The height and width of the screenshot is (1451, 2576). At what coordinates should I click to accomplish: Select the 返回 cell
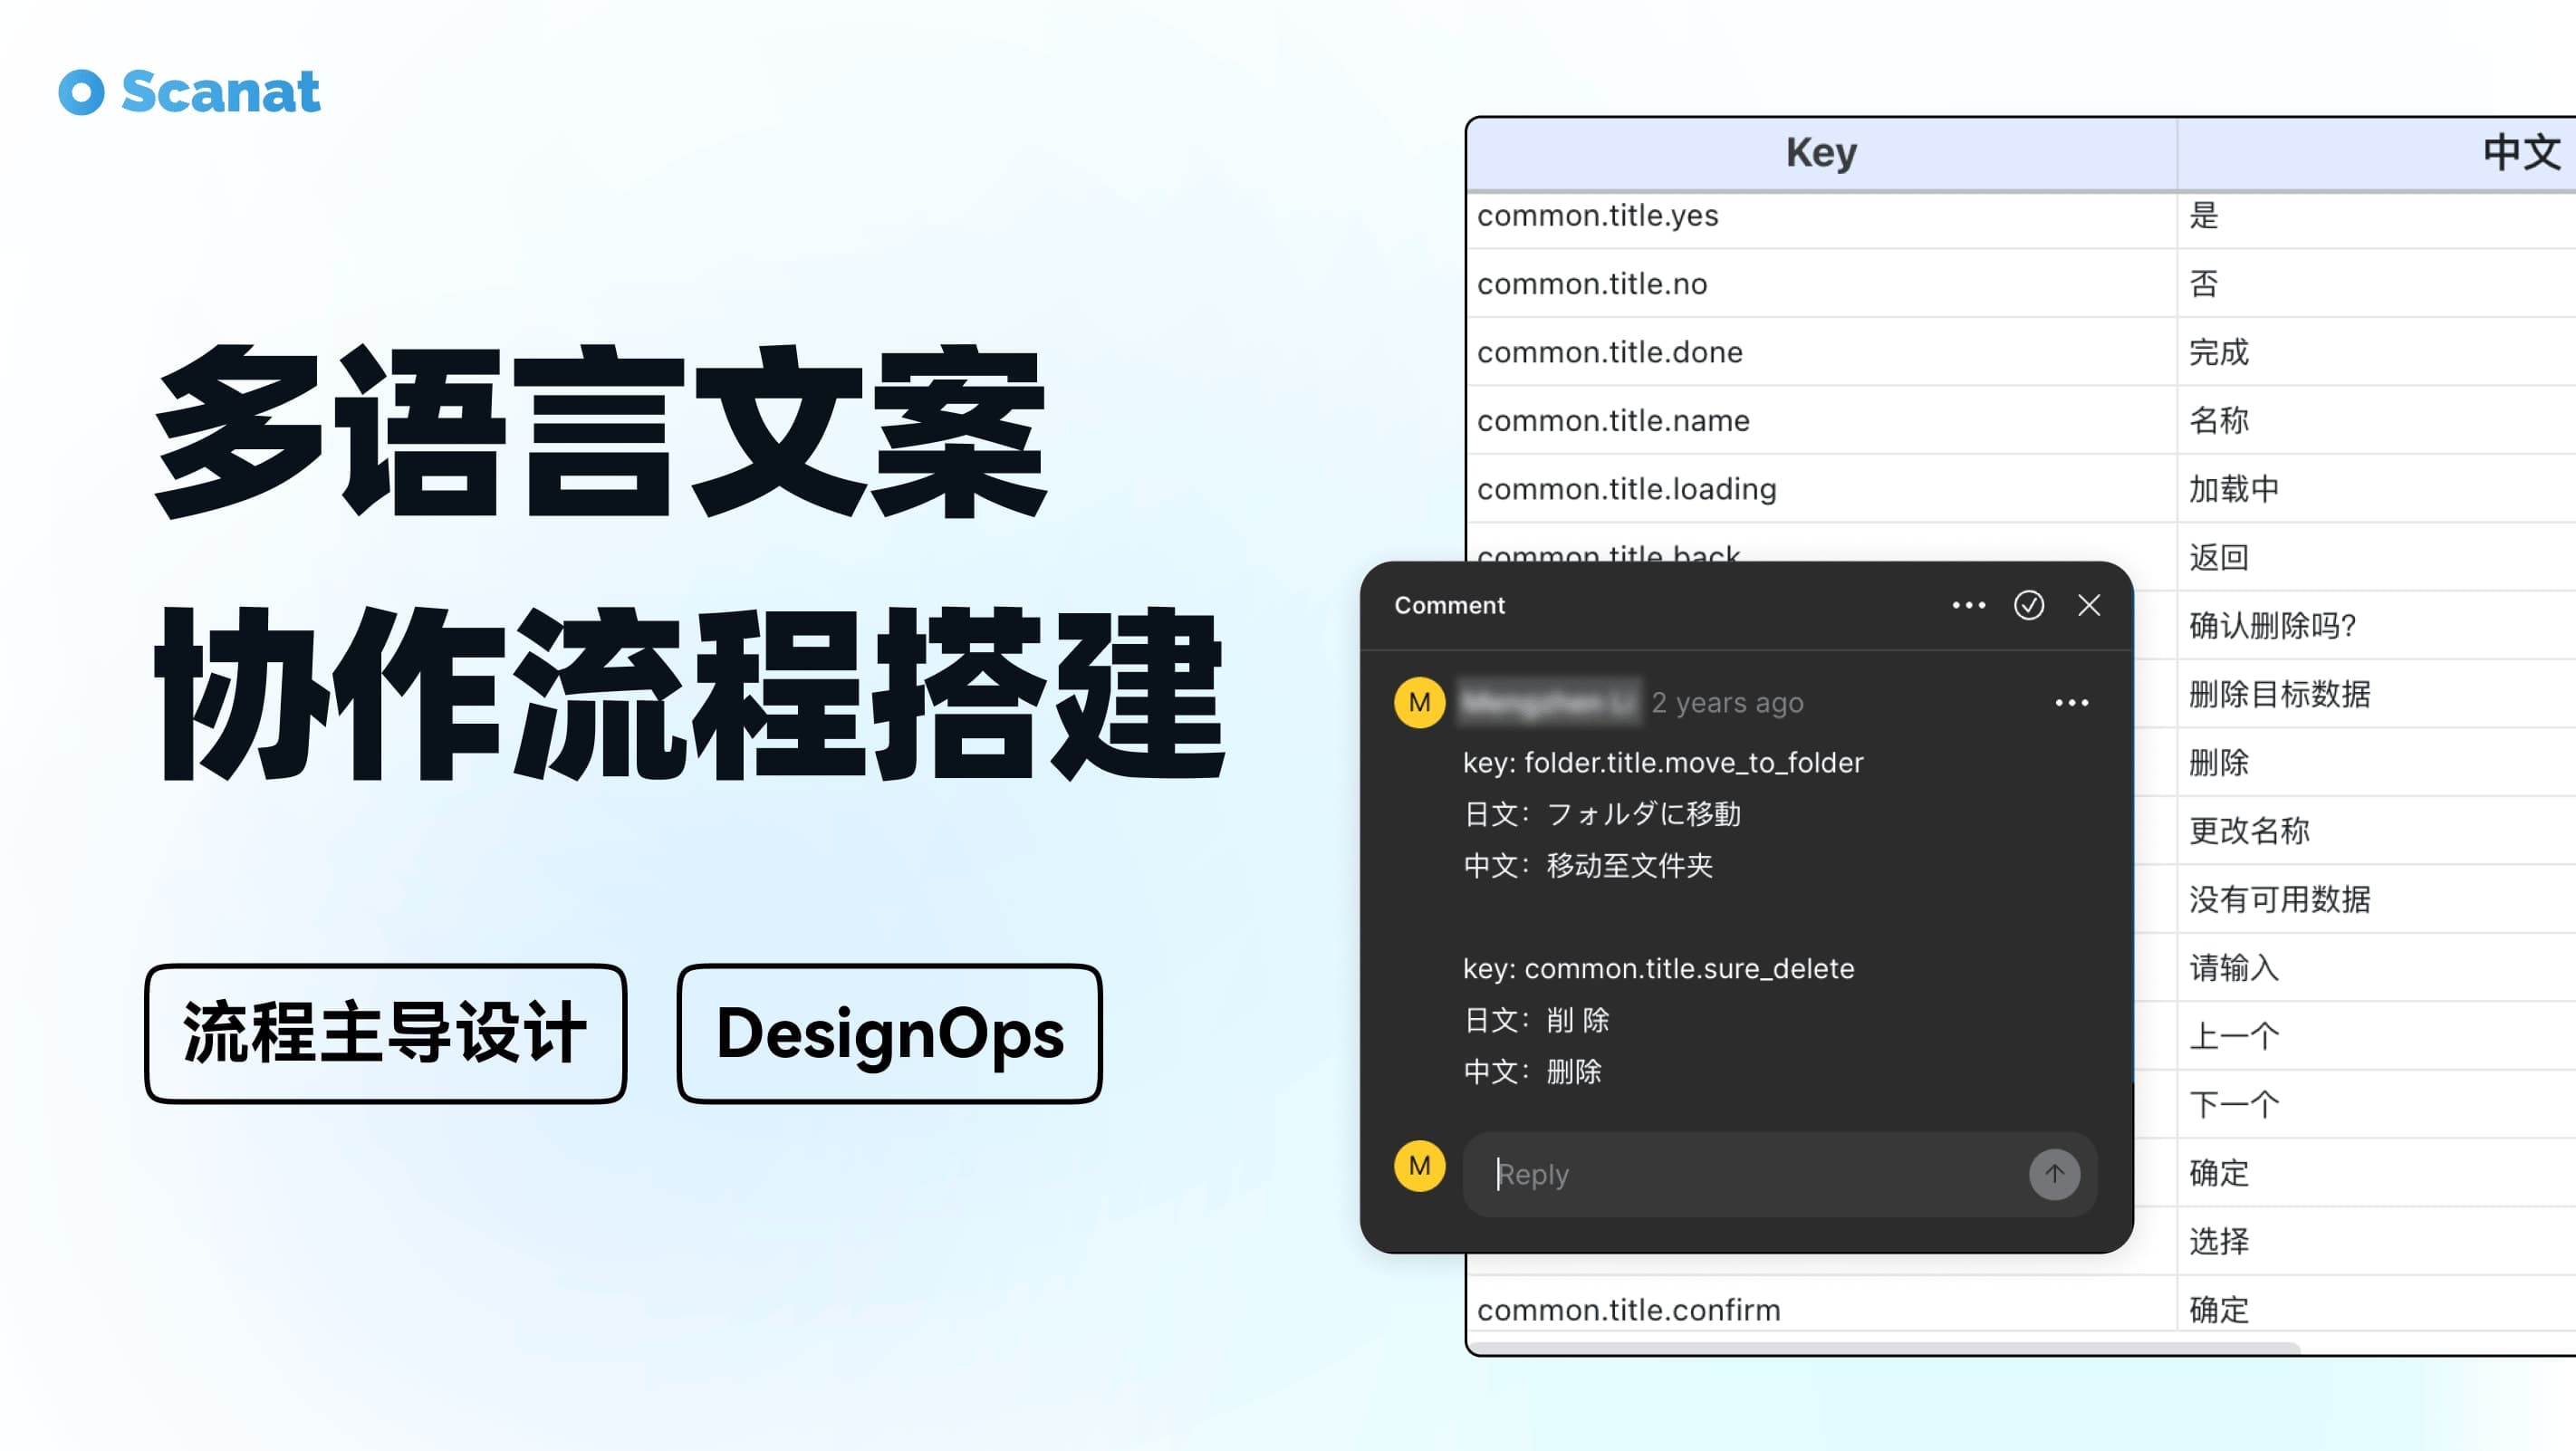click(2377, 557)
